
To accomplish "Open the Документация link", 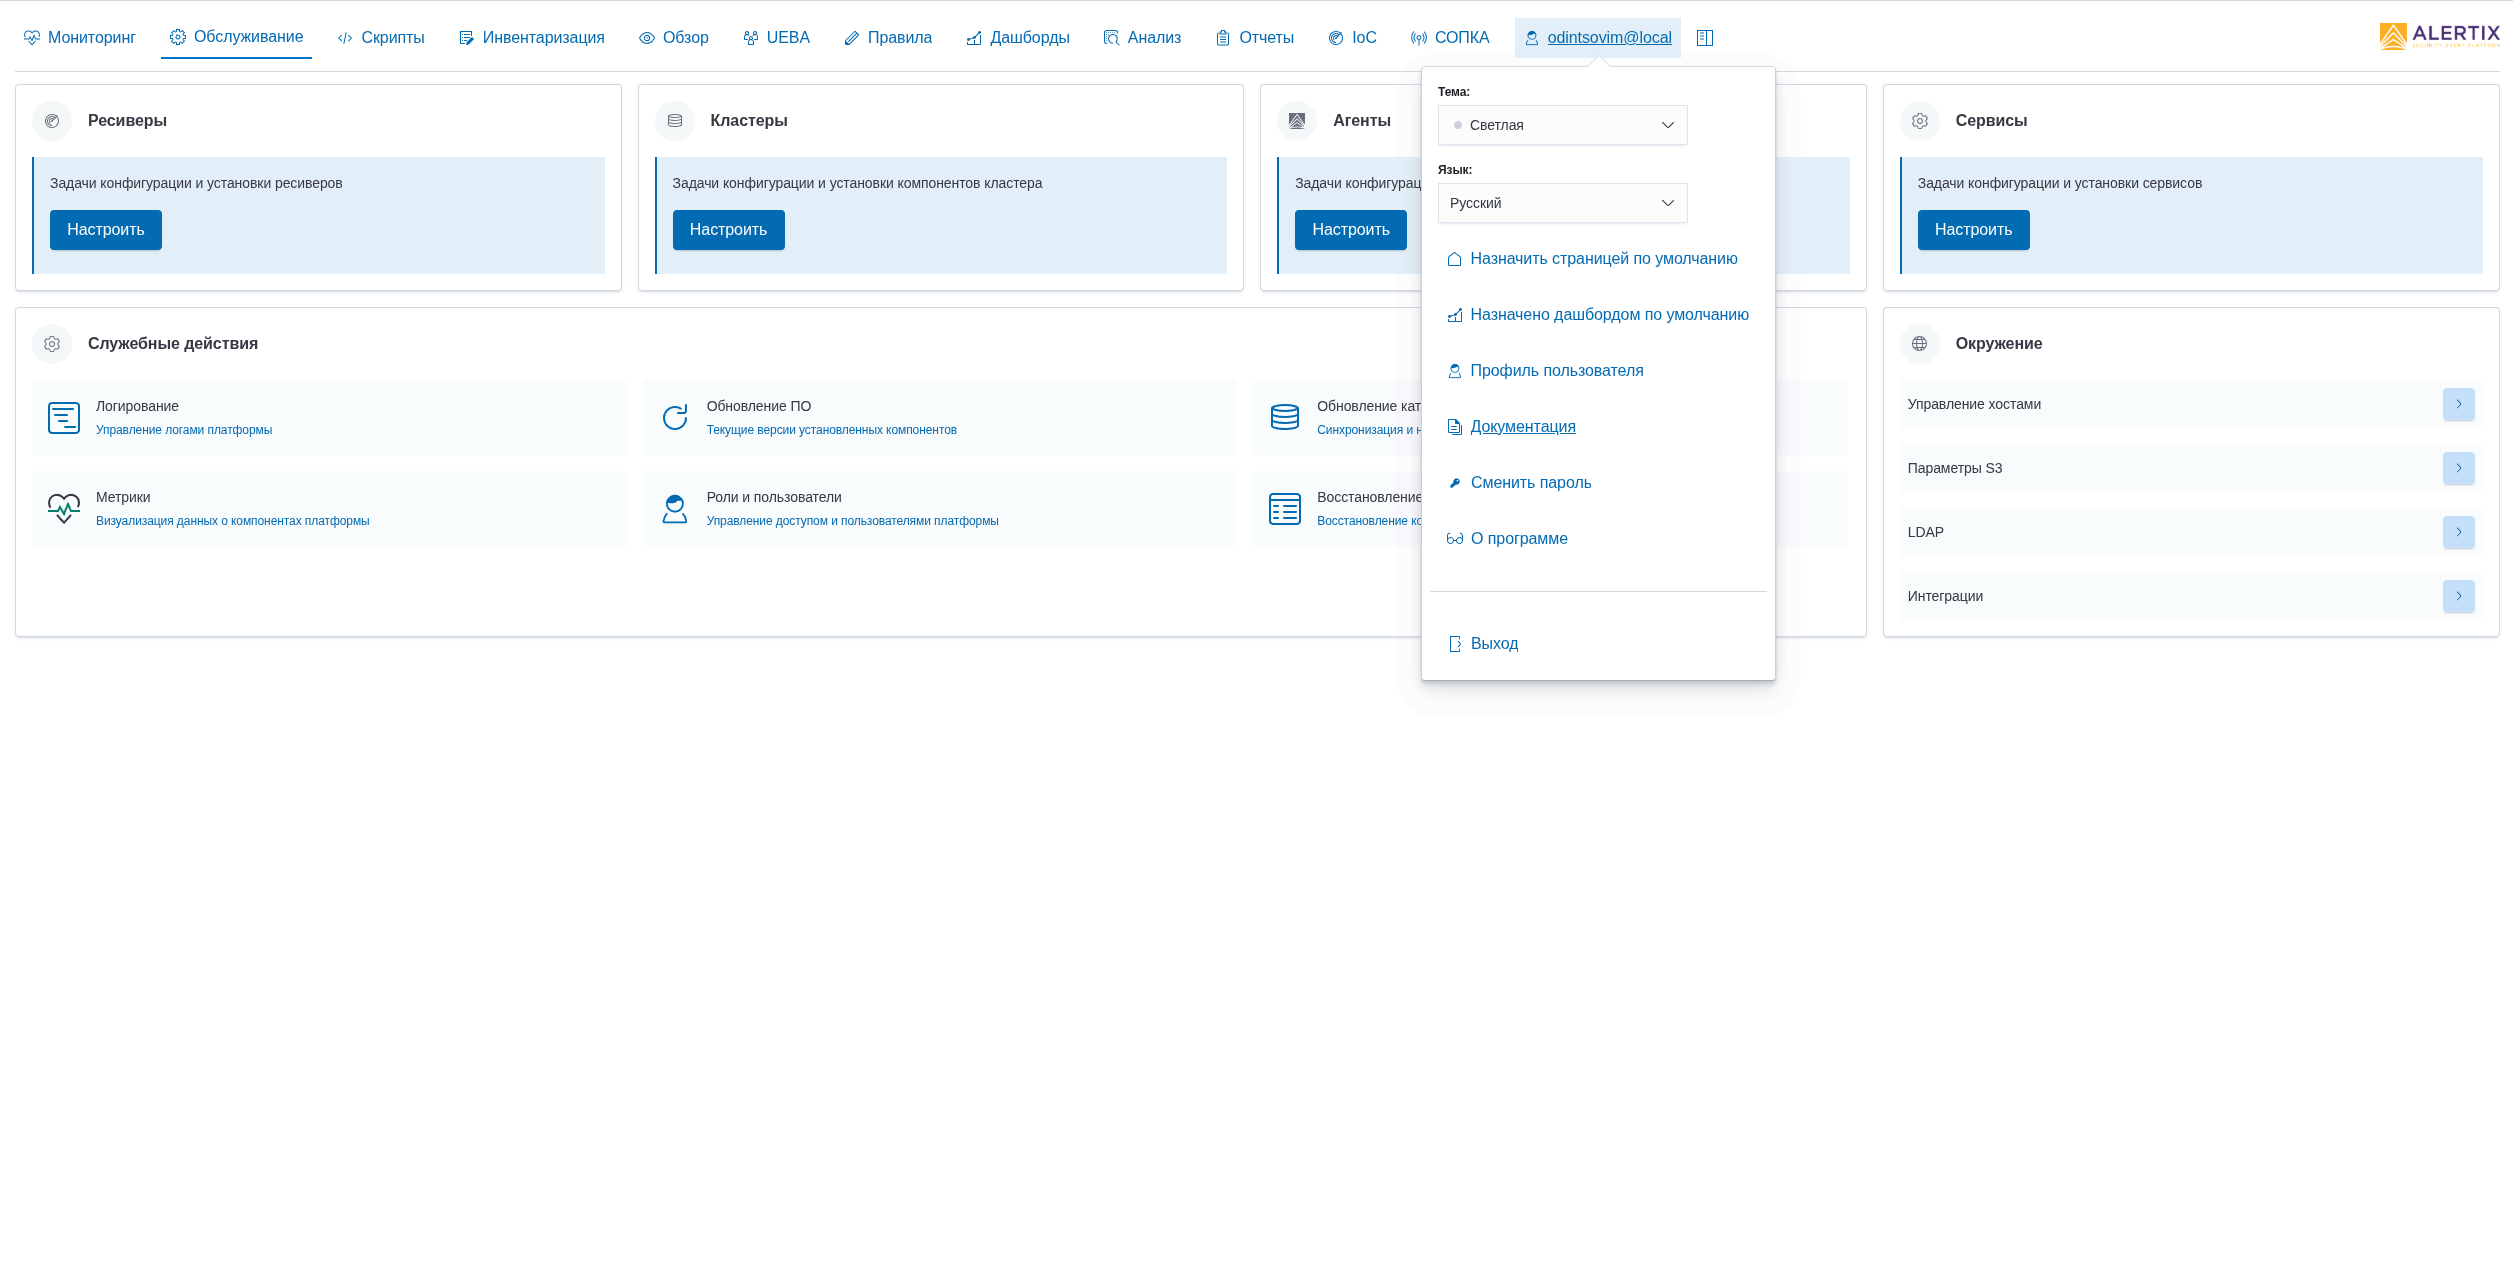I will 1522,427.
